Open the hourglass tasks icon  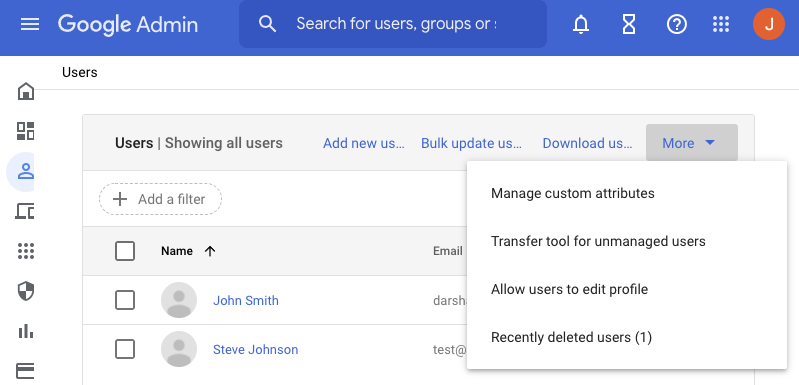[629, 24]
